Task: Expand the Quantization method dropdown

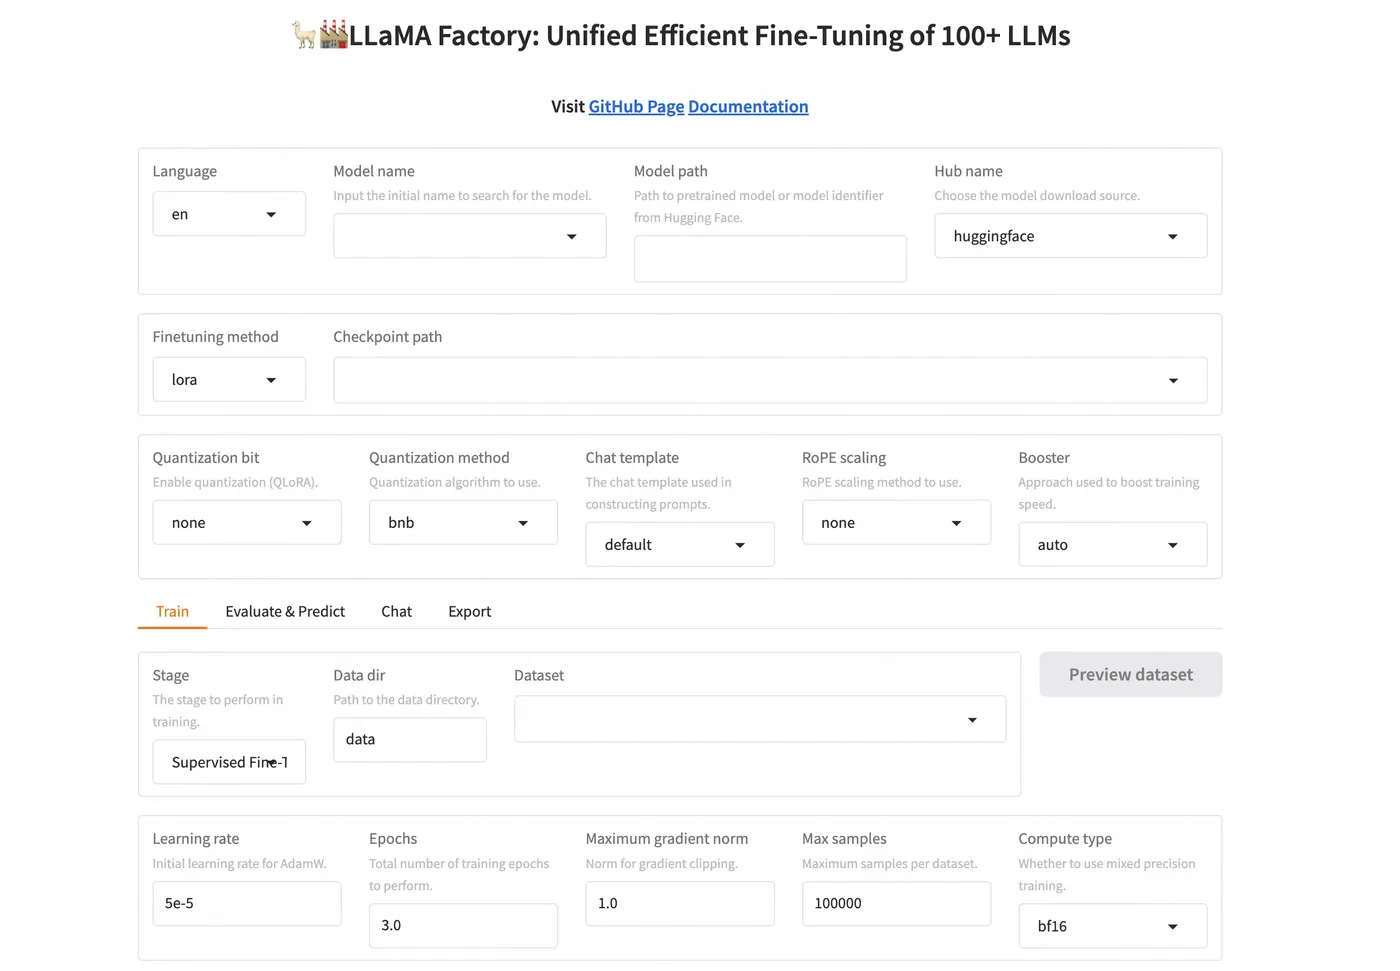Action: [x=463, y=523]
